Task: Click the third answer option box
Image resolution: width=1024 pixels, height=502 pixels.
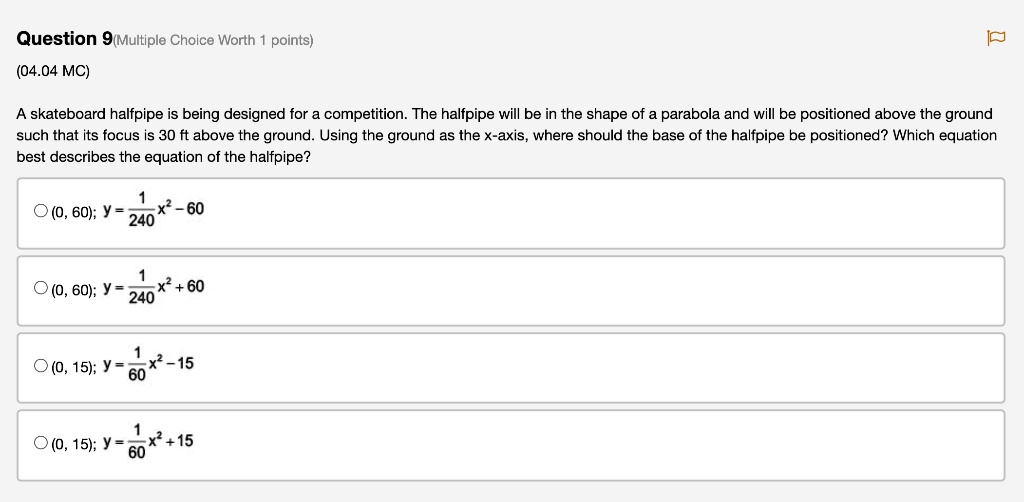Action: 511,368
